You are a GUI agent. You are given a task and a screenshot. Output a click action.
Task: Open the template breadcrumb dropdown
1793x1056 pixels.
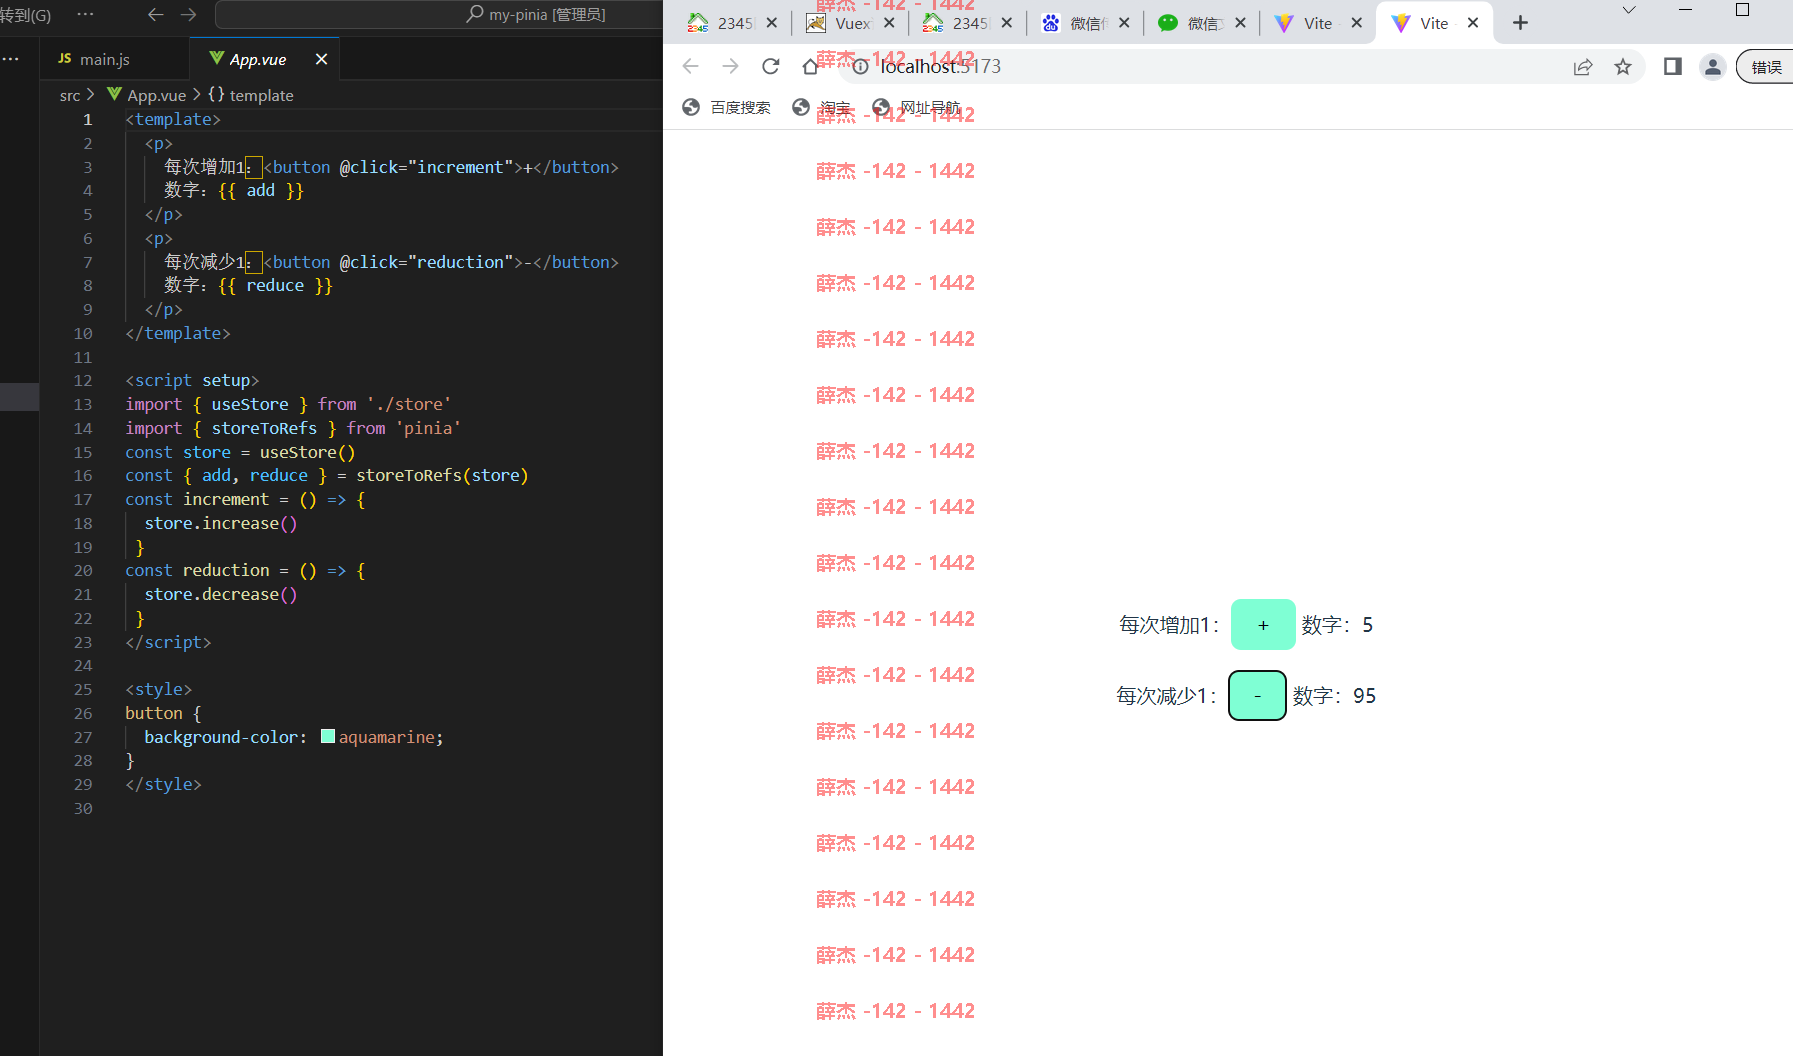pos(251,95)
